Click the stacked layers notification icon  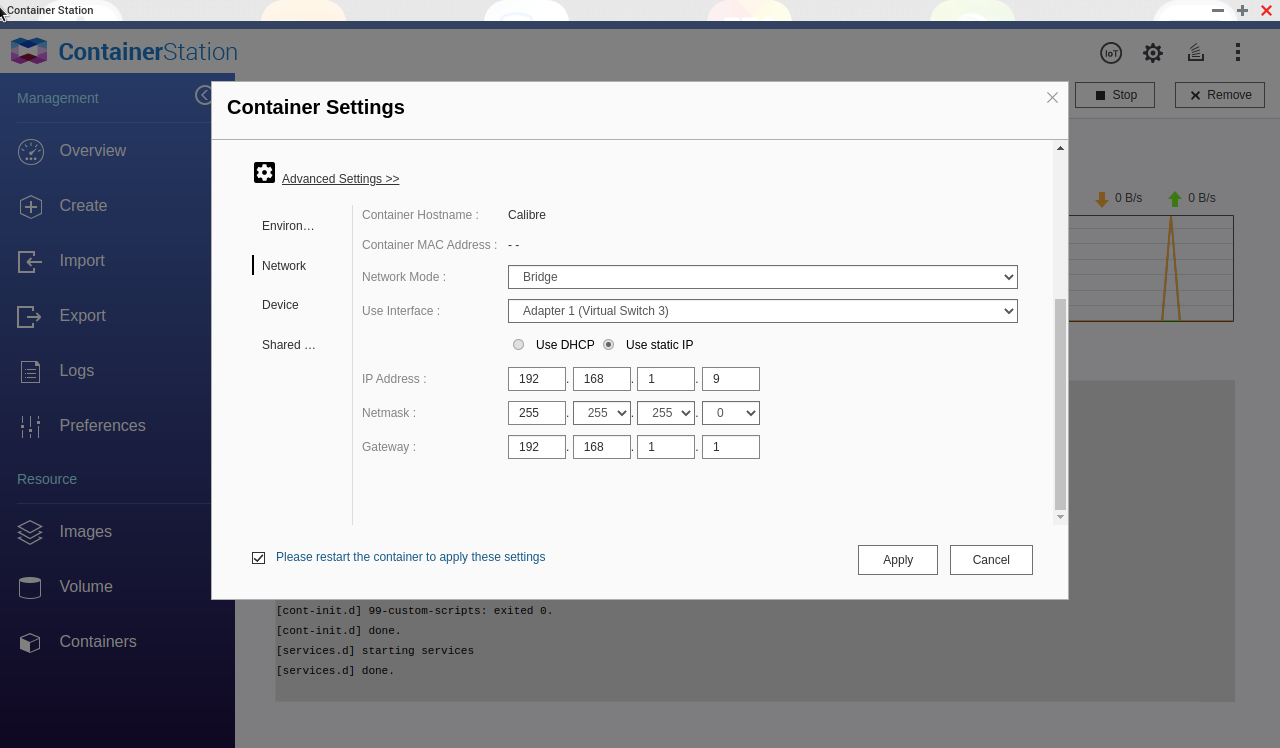coord(1195,53)
